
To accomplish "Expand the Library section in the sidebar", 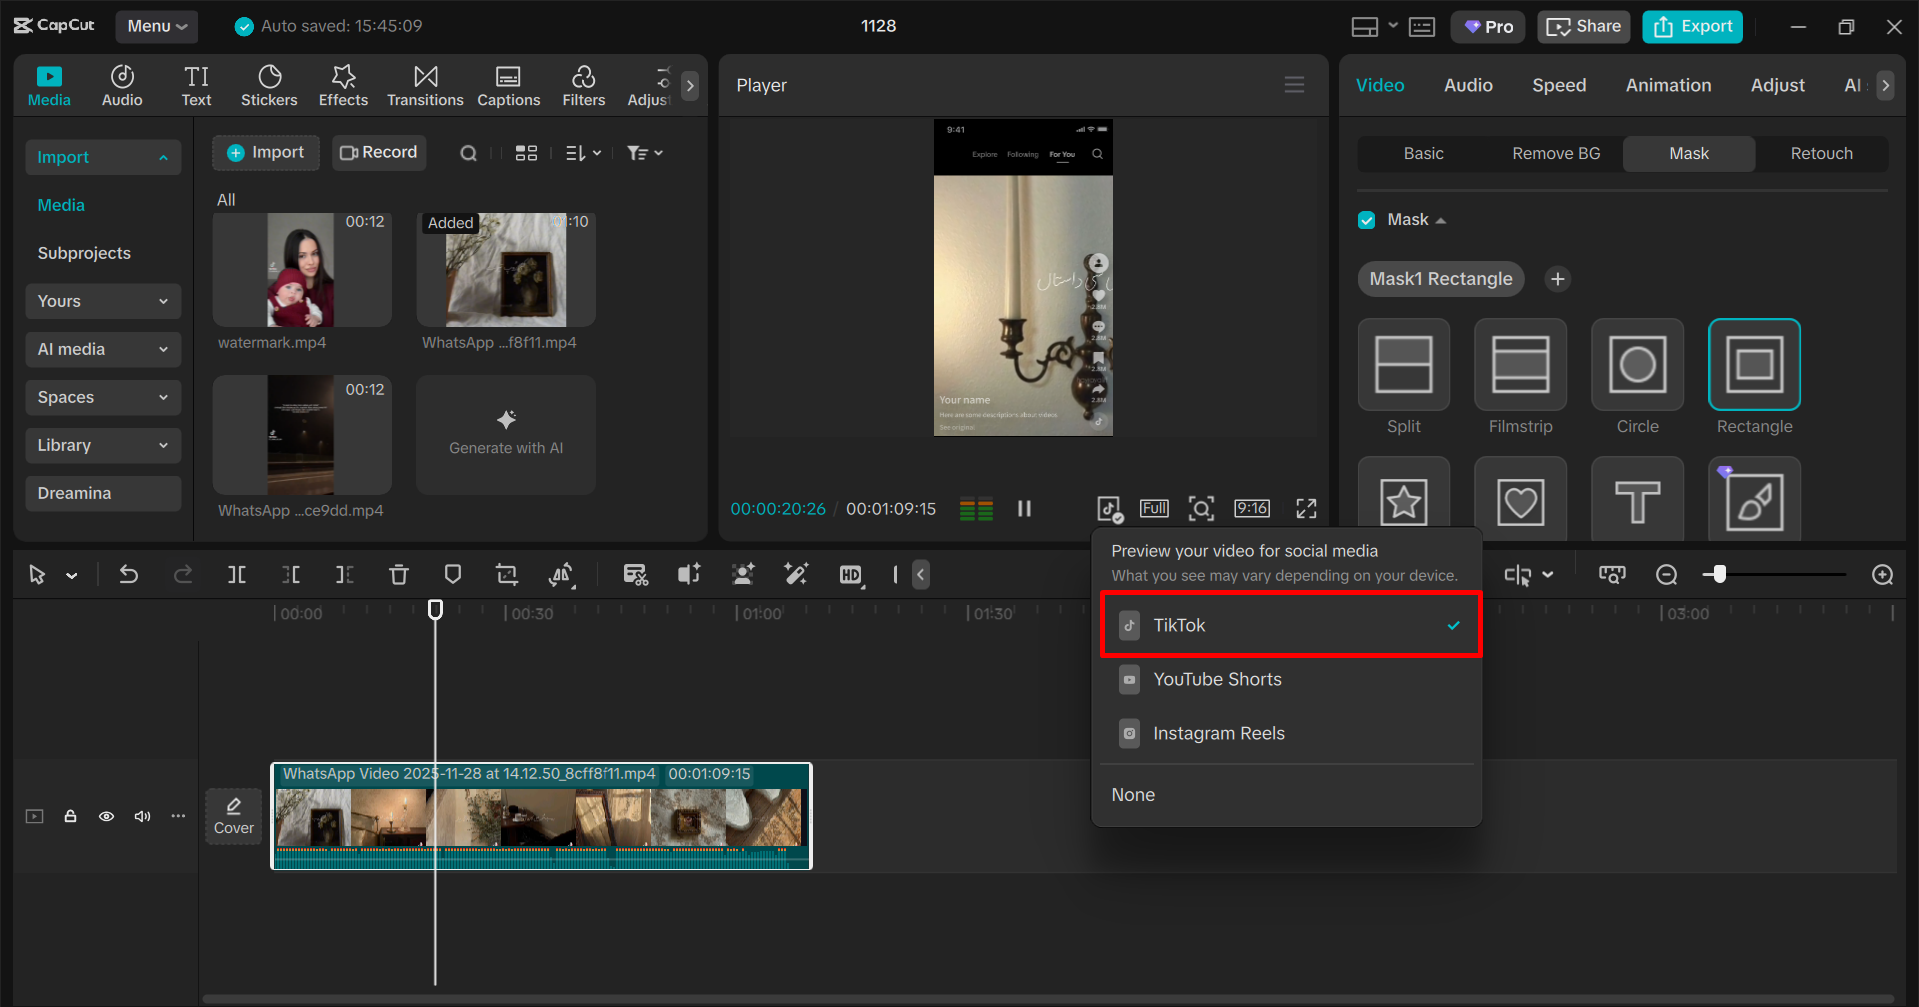I will 102,445.
